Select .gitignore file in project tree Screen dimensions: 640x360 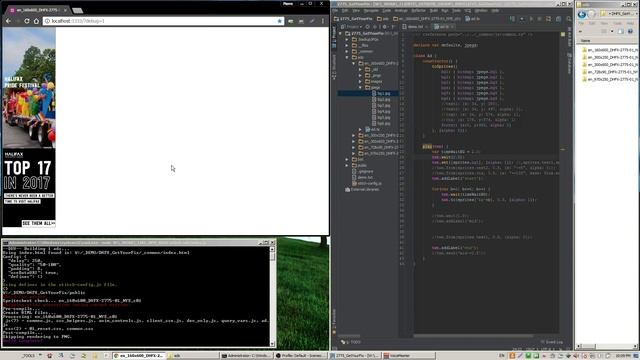click(x=362, y=171)
